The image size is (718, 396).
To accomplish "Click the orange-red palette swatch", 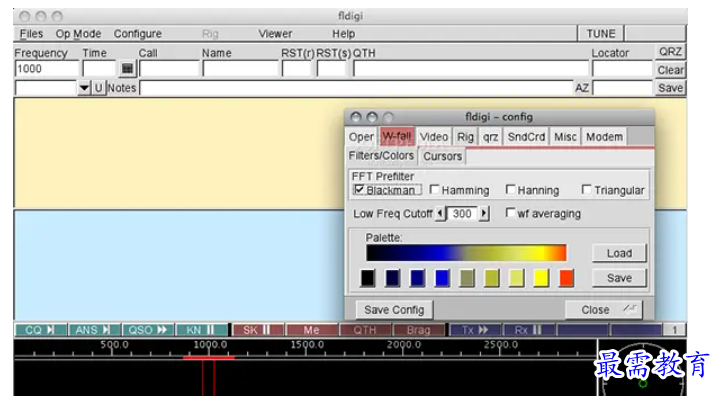I will pyautogui.click(x=566, y=278).
